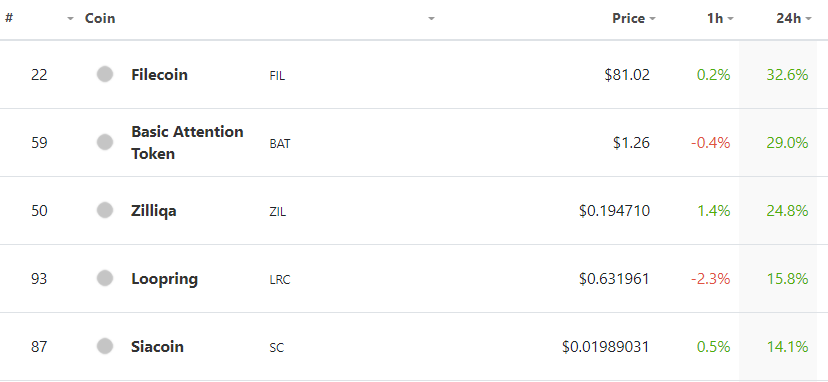Viewport: 828px width, 382px height.
Task: Open the Siacoin coin page
Action: 157,347
